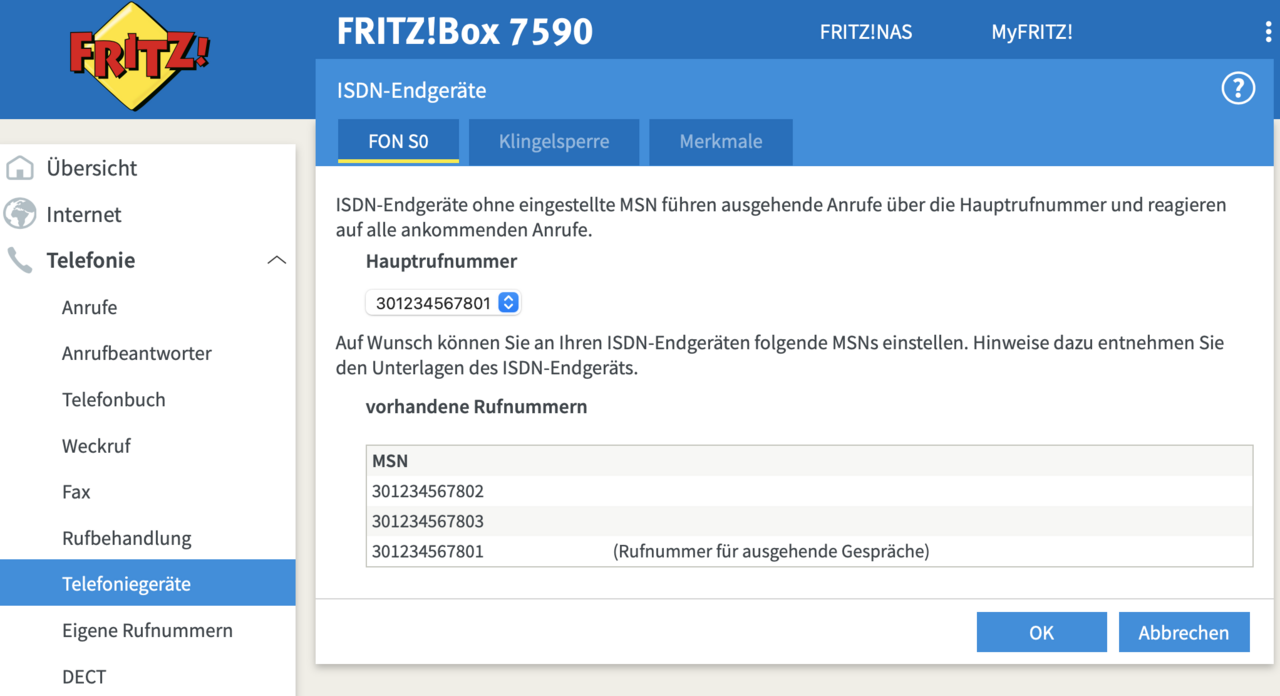Confirm settings with the OK button
The image size is (1280, 696).
(1041, 632)
